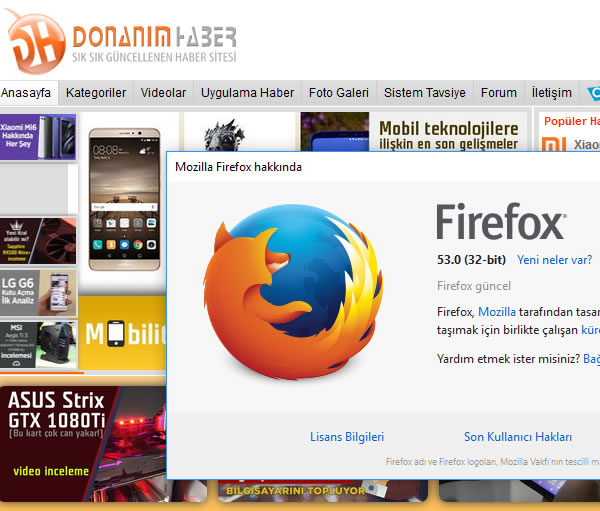
Task: Open the LG G6 Kutu Açma thumbnail
Action: click(38, 293)
